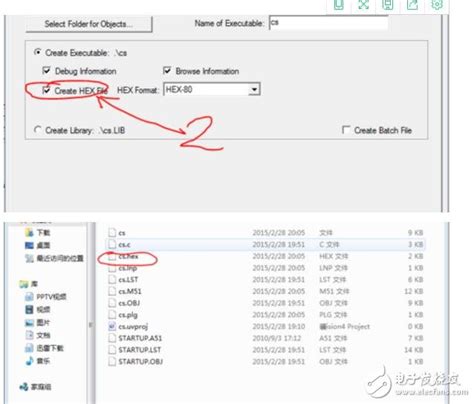Select the file icon of STARTUP.A51
The image size is (474, 404).
click(112, 338)
